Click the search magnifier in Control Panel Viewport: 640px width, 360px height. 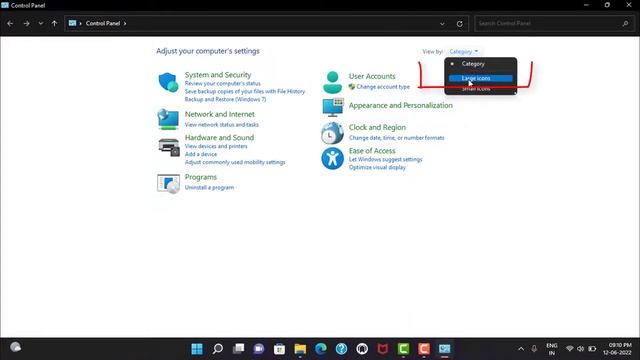(x=625, y=24)
